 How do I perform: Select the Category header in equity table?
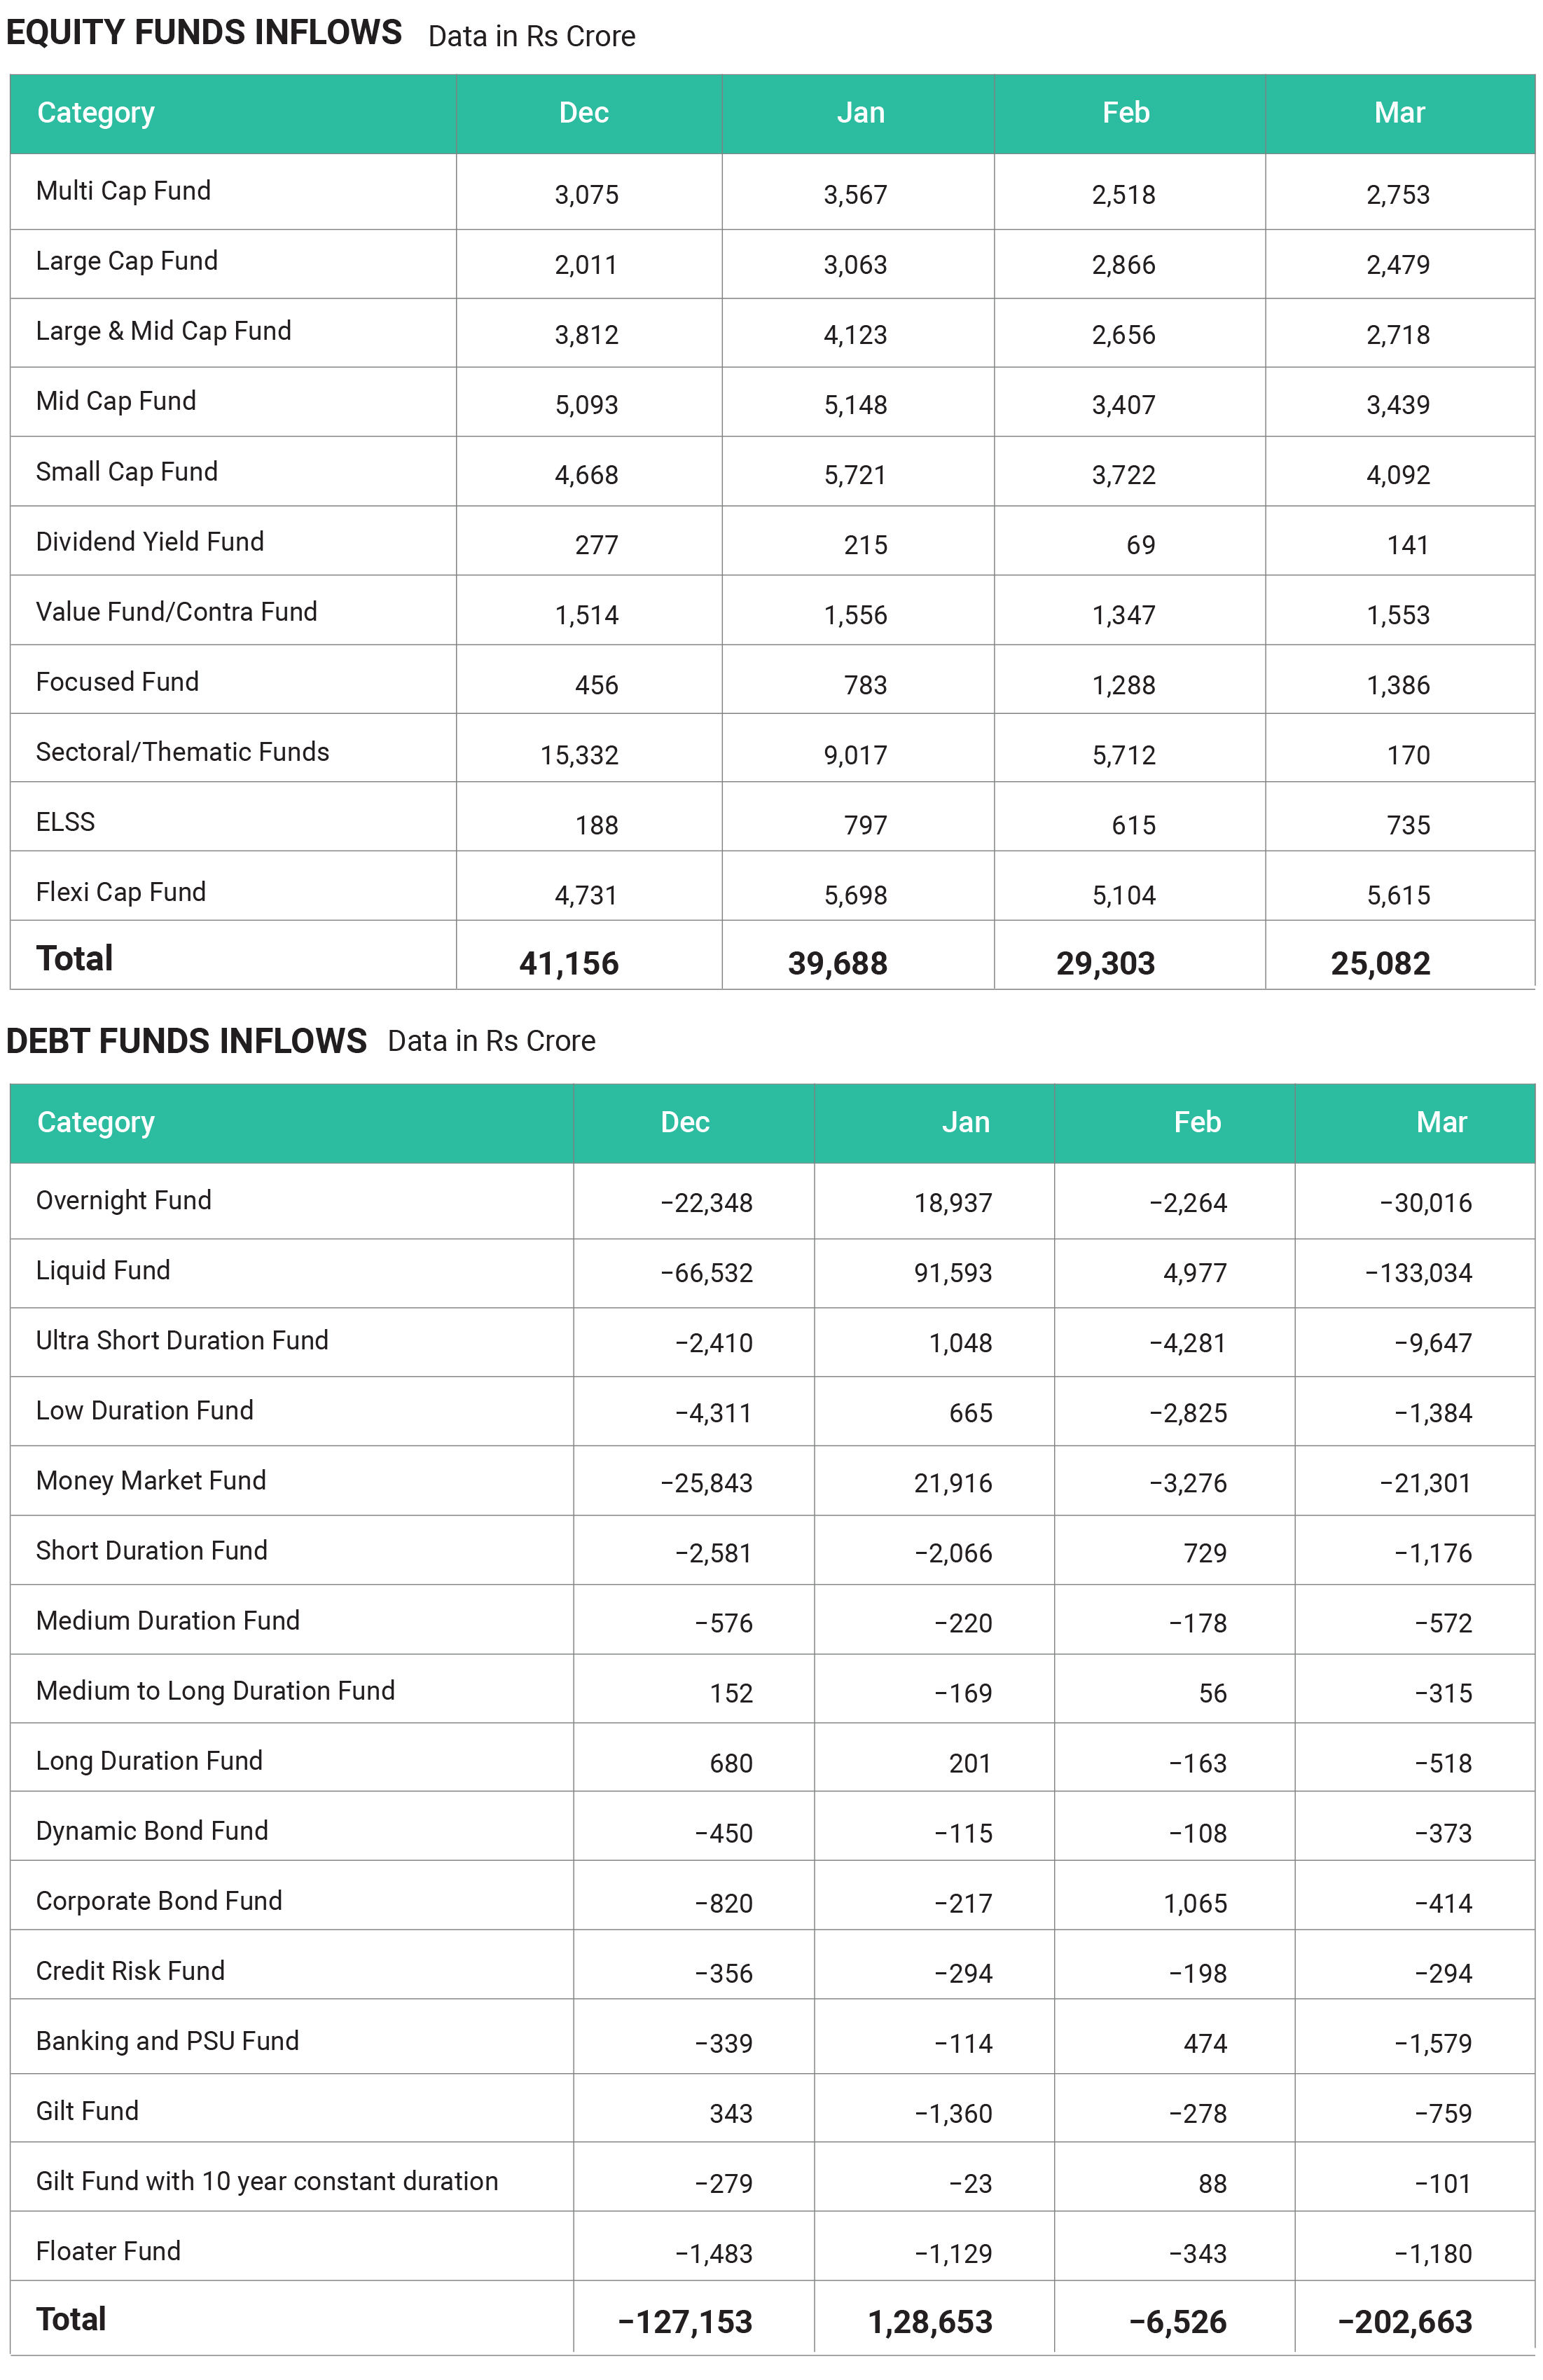coord(96,113)
